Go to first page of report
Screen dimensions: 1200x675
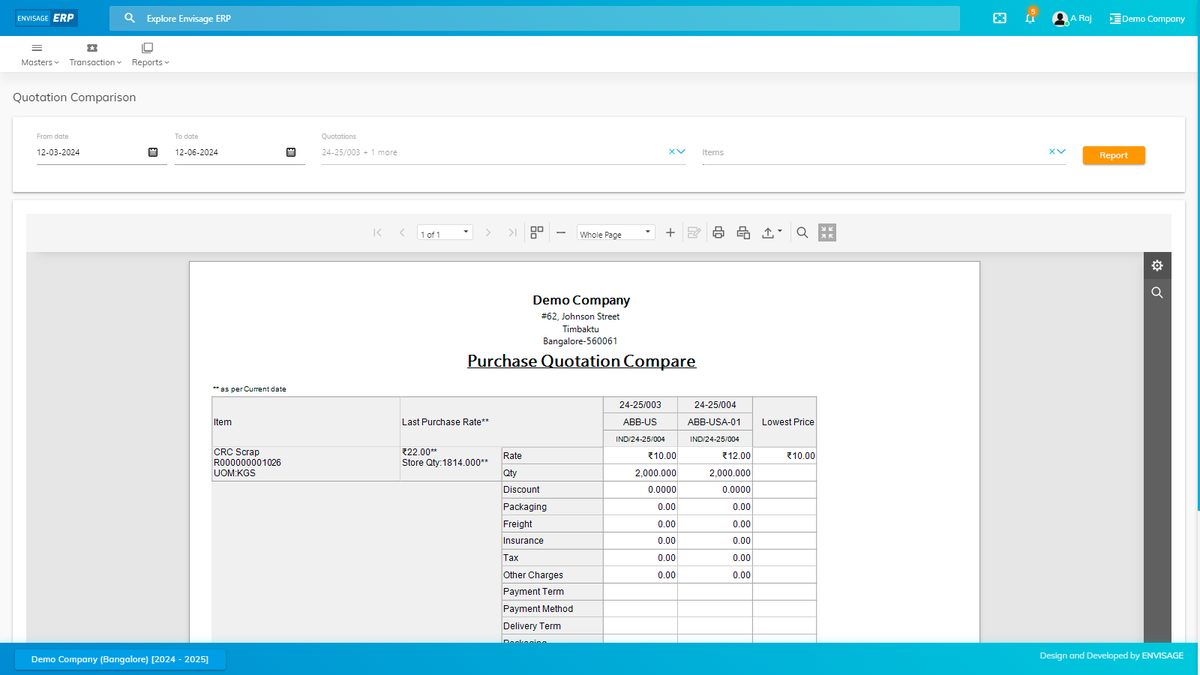(377, 232)
